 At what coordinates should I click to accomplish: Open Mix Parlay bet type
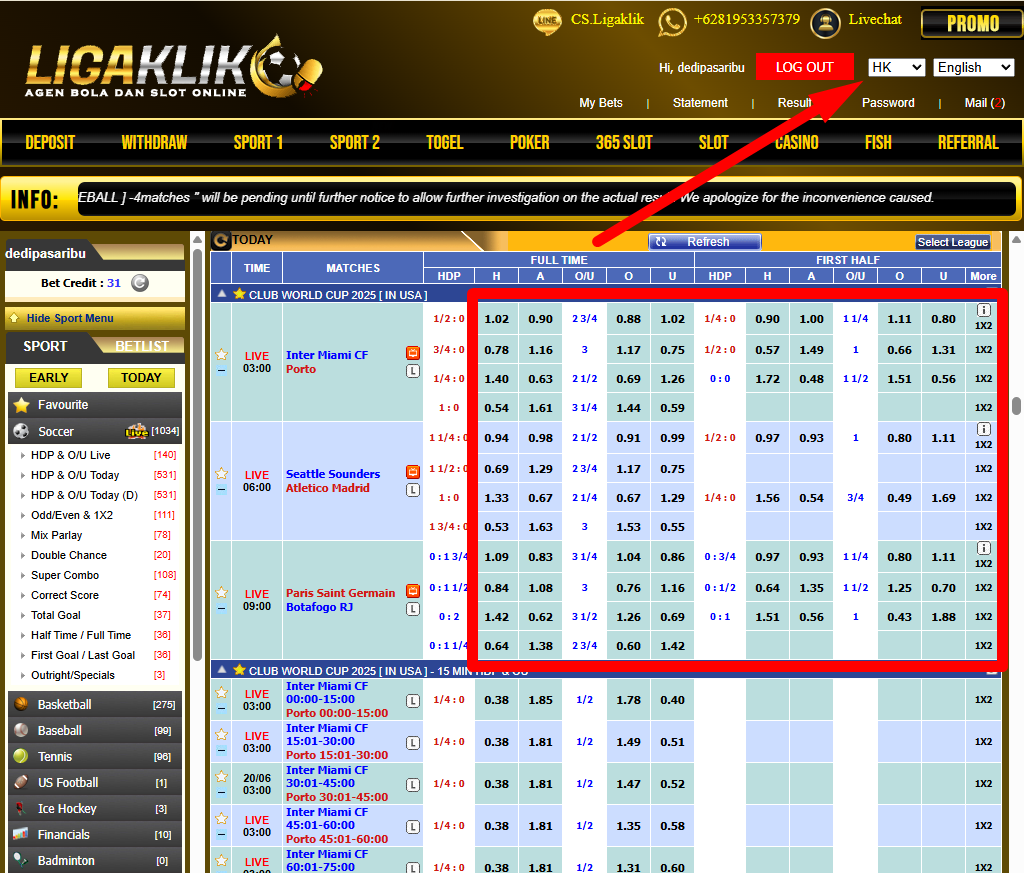pyautogui.click(x=56, y=535)
